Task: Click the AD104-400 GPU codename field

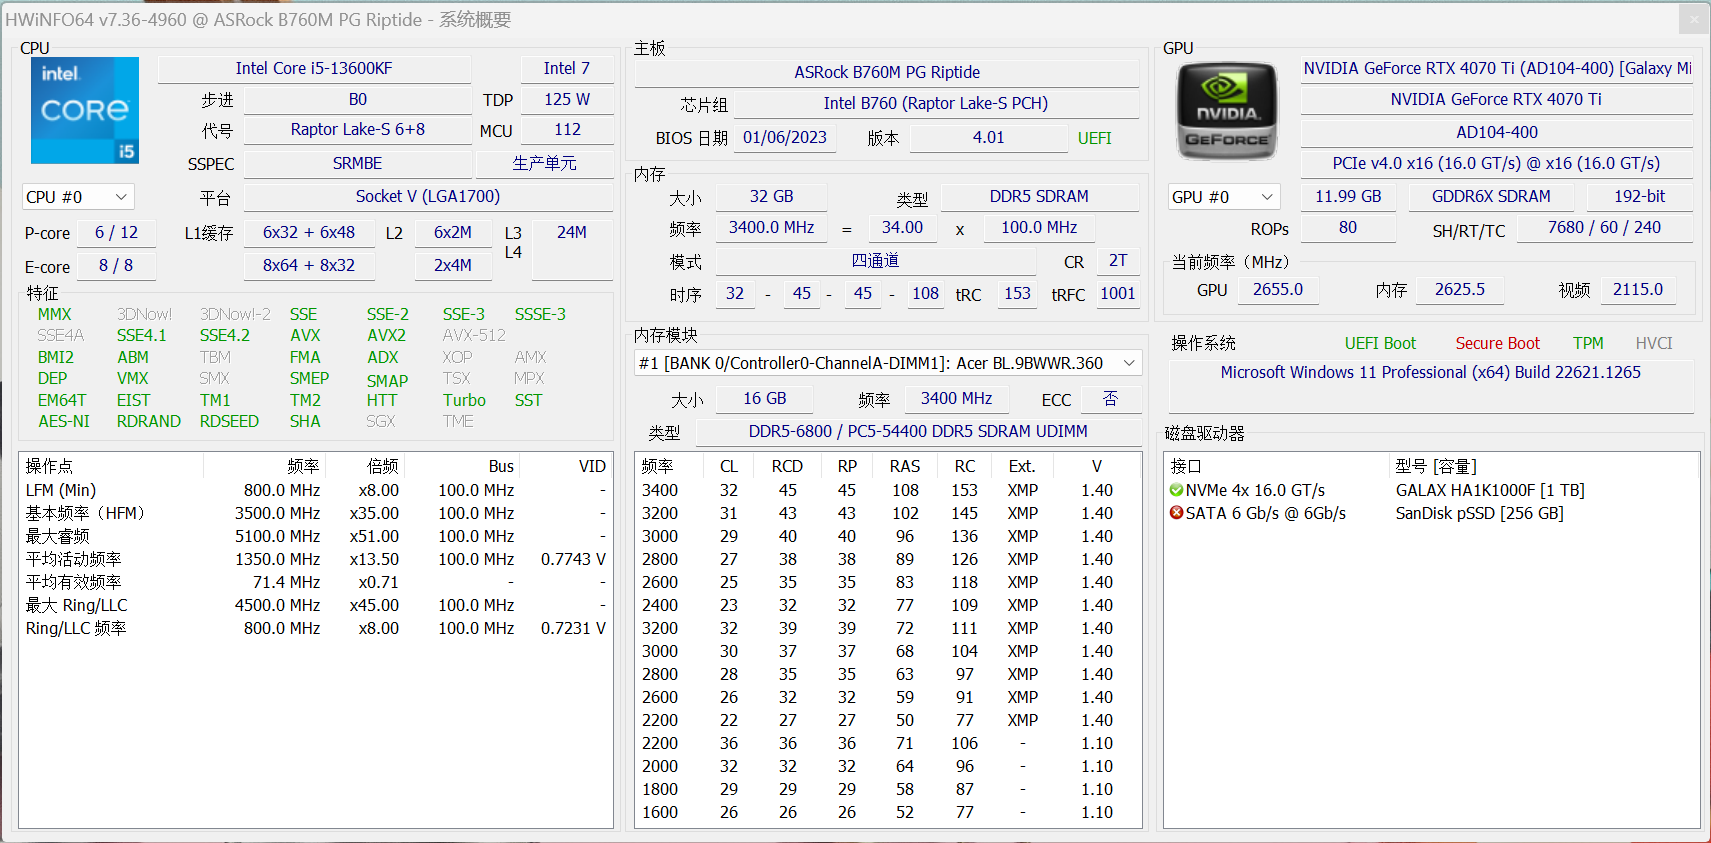Action: (1496, 132)
